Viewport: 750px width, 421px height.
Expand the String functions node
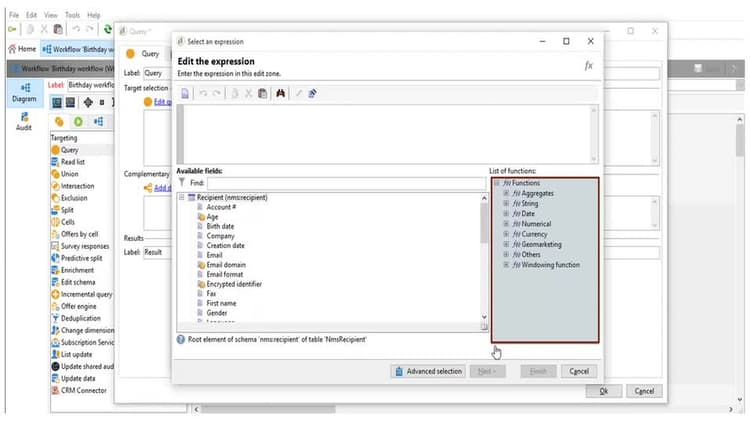(x=506, y=203)
